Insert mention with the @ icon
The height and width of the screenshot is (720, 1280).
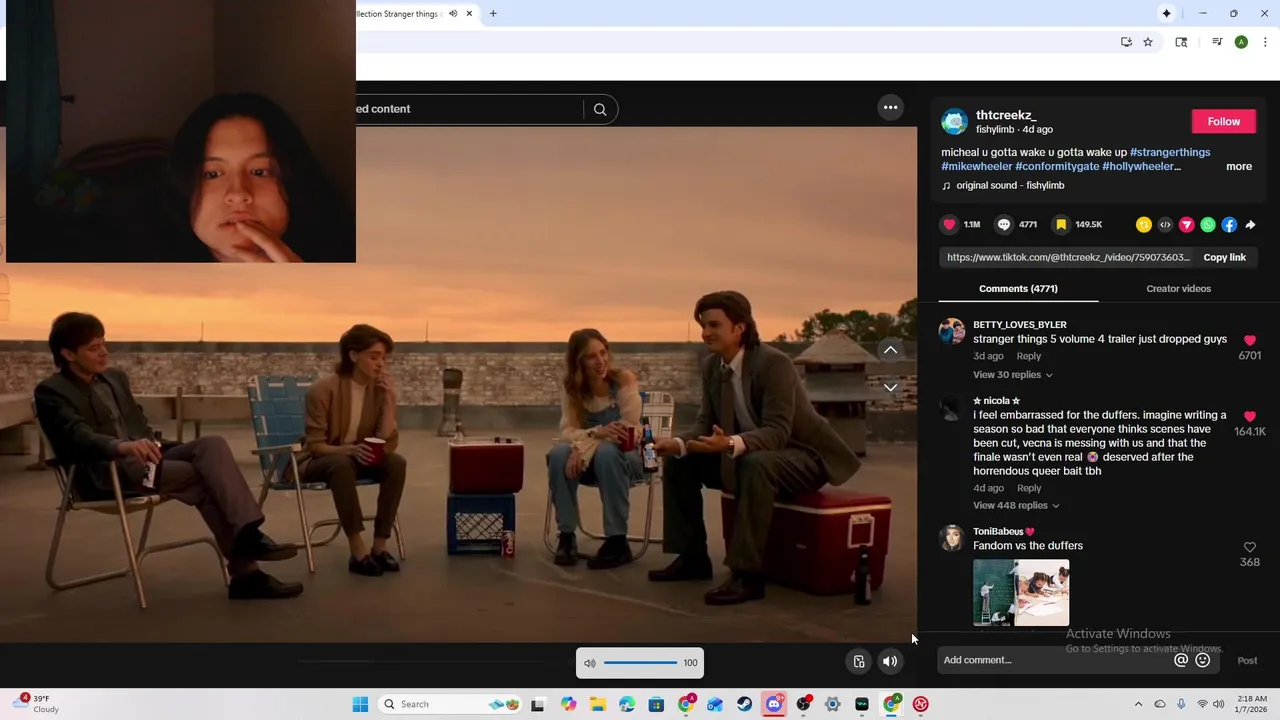coord(1181,660)
